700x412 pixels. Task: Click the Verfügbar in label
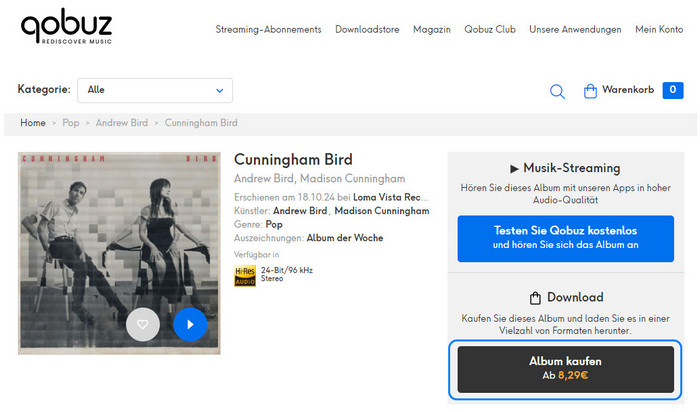(256, 255)
